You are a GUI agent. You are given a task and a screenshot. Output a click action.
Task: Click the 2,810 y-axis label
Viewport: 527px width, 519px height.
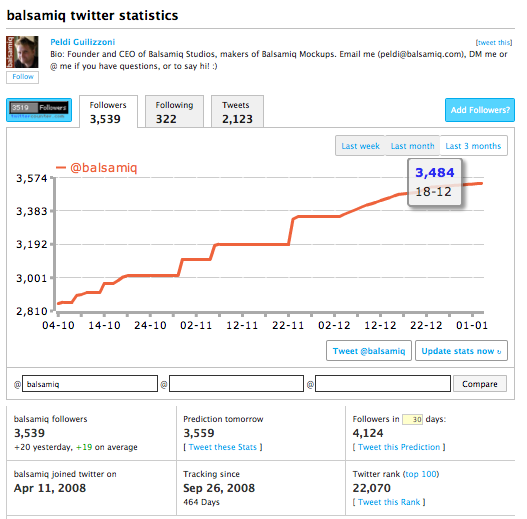coord(32,311)
